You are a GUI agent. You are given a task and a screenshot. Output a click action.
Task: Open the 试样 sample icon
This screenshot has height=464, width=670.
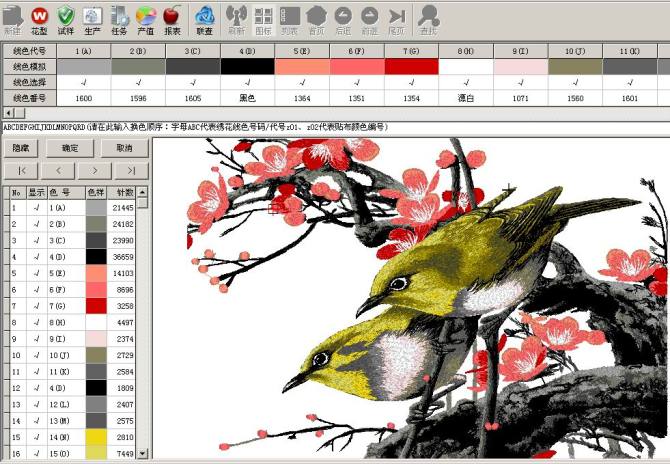point(65,18)
